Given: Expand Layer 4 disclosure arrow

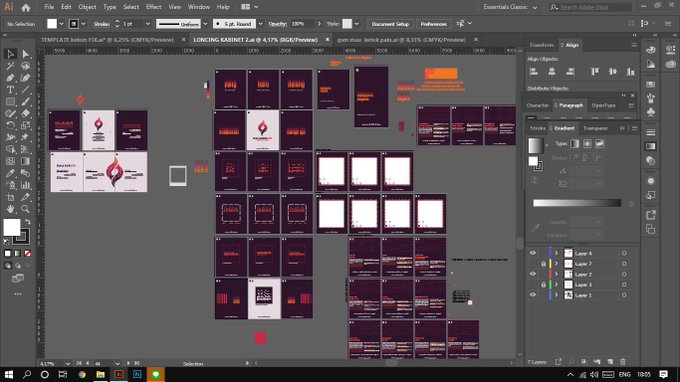Looking at the screenshot, I should click(x=556, y=253).
